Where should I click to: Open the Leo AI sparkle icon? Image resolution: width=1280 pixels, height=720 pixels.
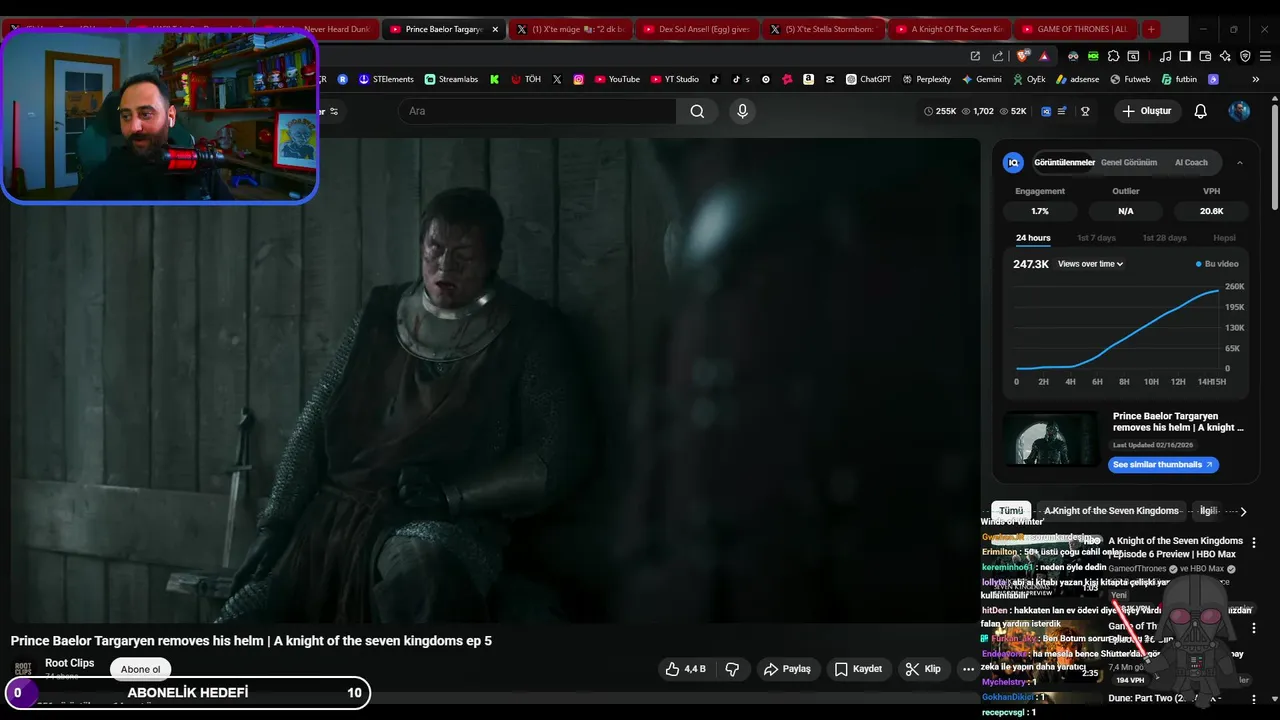coord(1225,56)
